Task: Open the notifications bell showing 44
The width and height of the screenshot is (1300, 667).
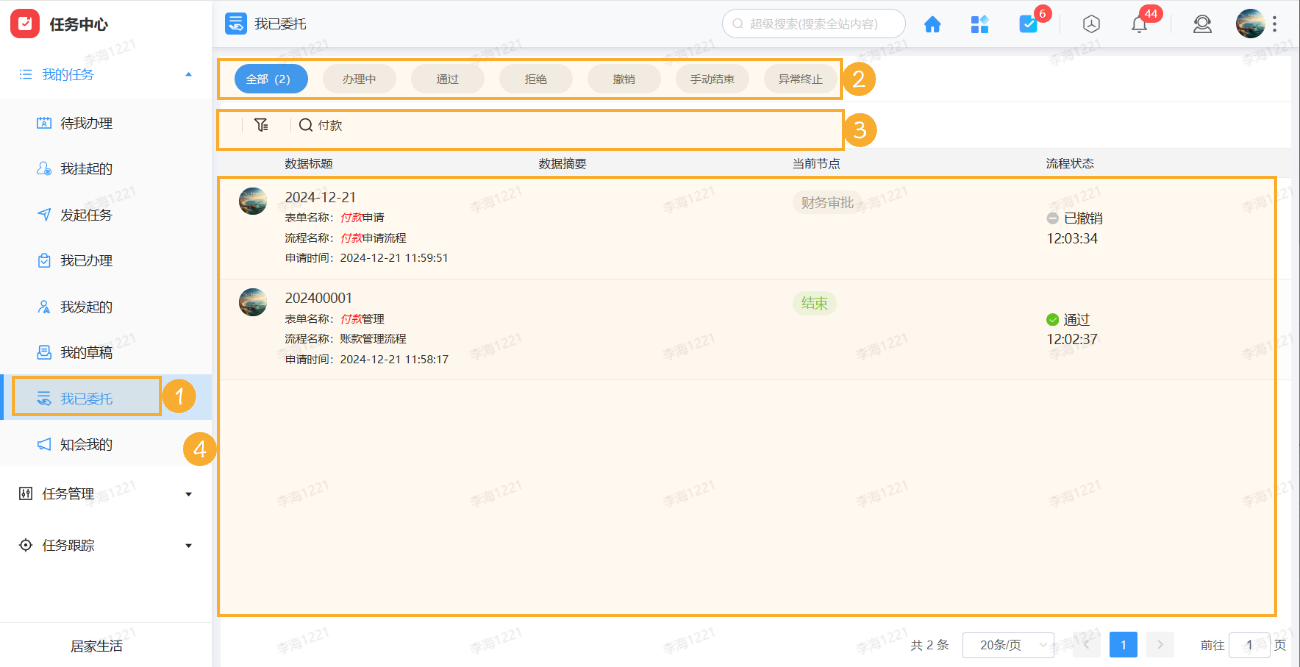Action: click(1138, 23)
